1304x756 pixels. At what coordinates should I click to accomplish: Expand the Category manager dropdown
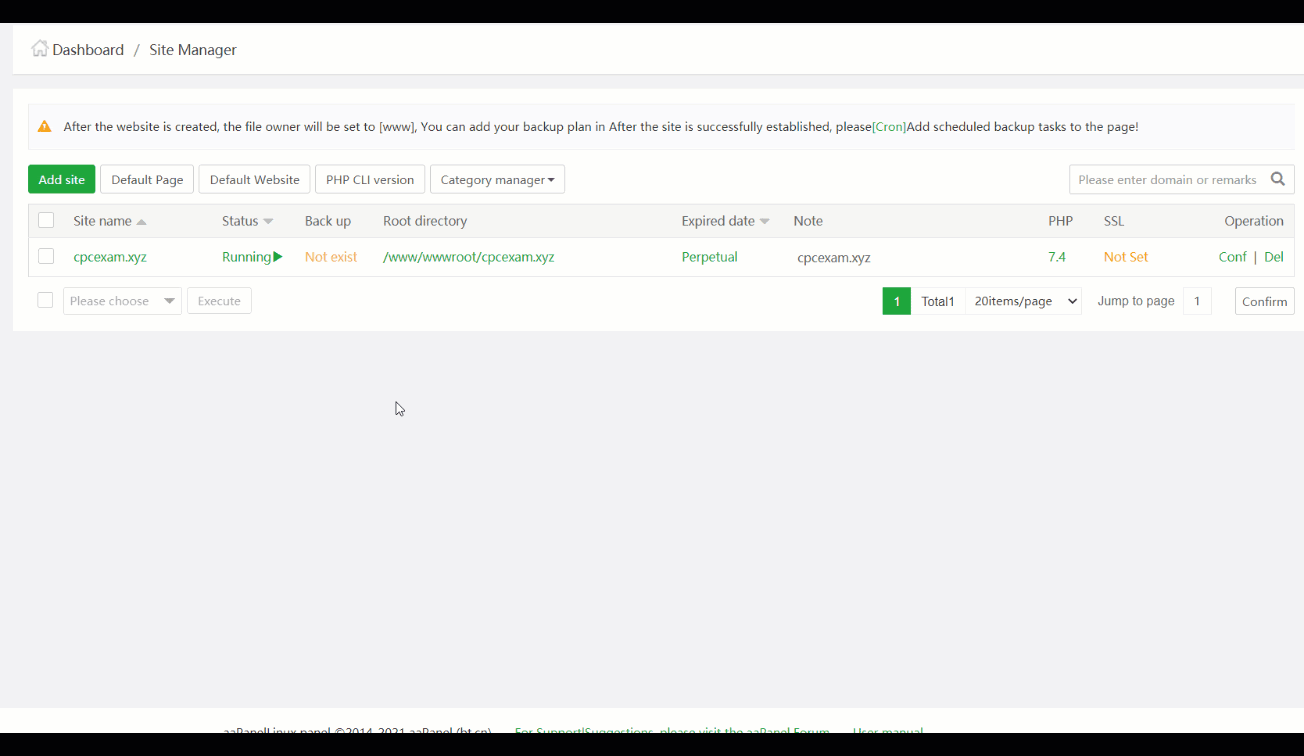(x=497, y=179)
